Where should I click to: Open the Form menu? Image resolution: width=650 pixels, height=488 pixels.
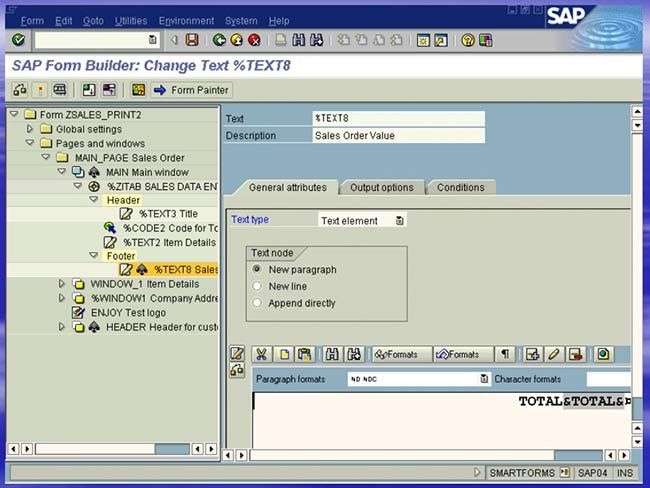point(32,21)
